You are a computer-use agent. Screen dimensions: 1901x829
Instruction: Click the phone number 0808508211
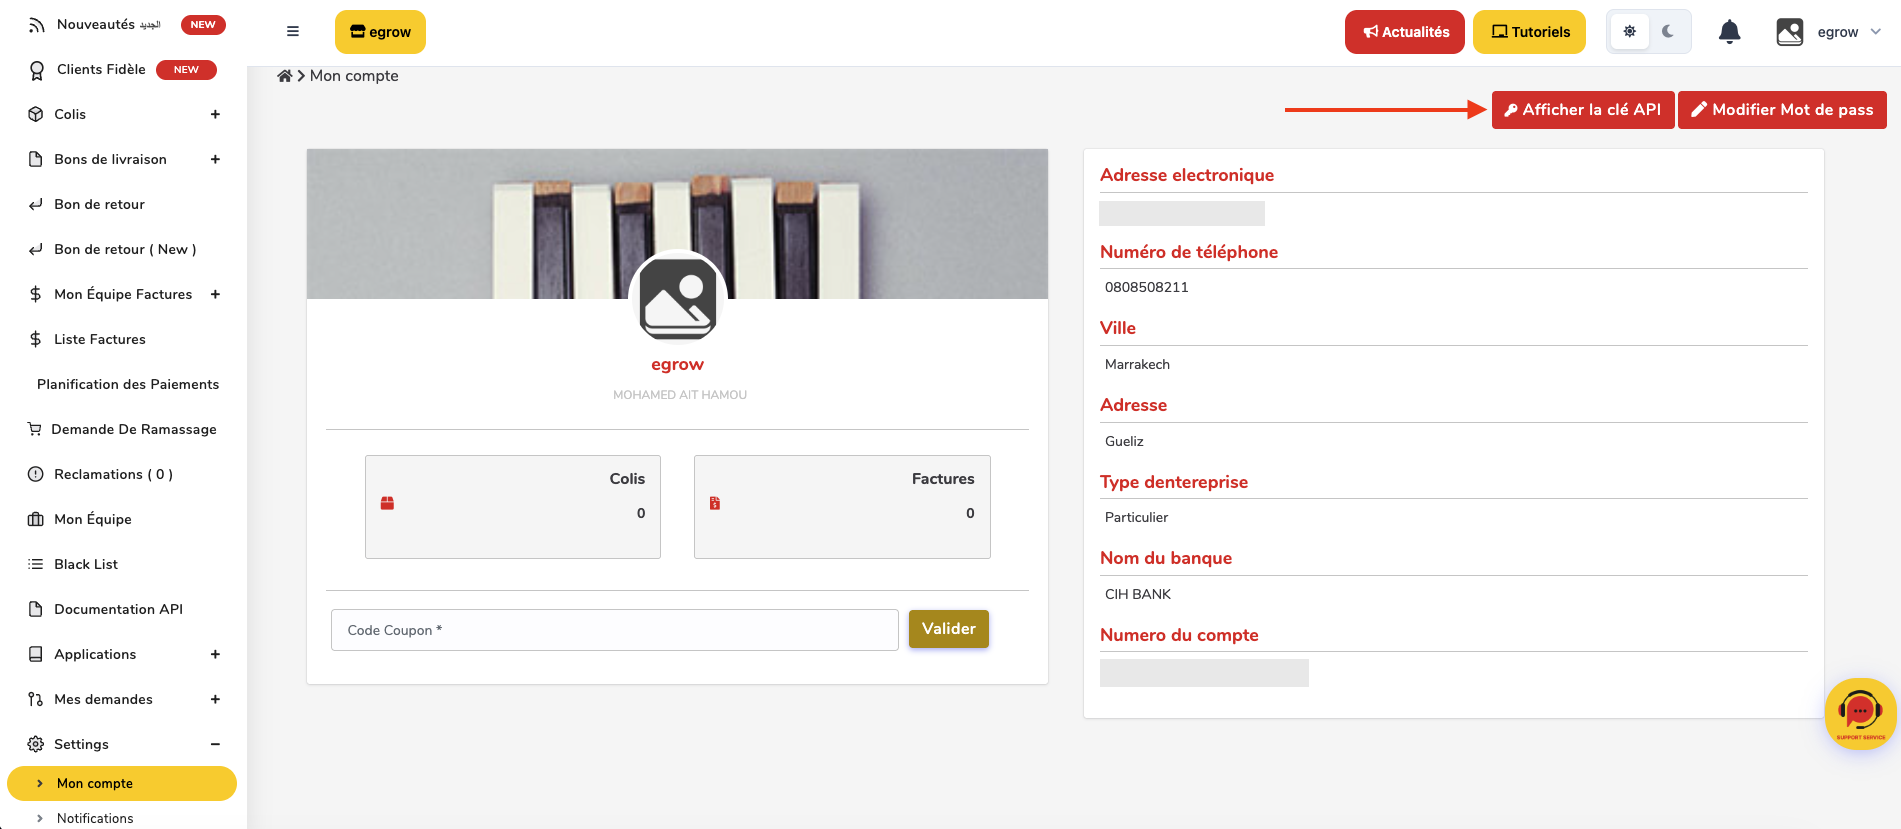coord(1147,287)
